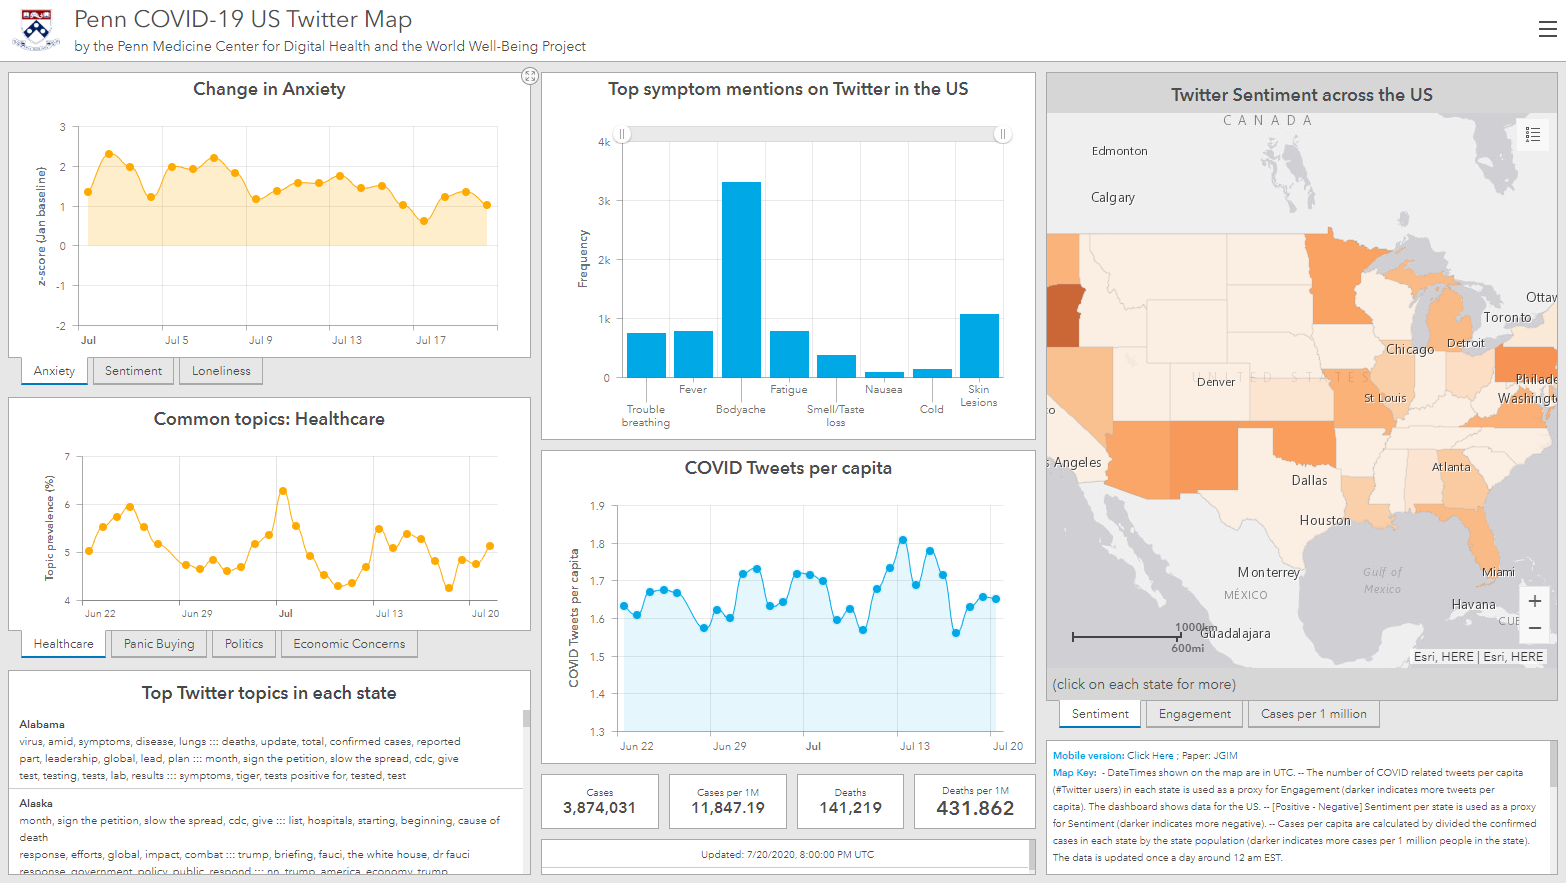Click the Bodyache bar in symptoms chart
1566x883 pixels.
point(741,280)
